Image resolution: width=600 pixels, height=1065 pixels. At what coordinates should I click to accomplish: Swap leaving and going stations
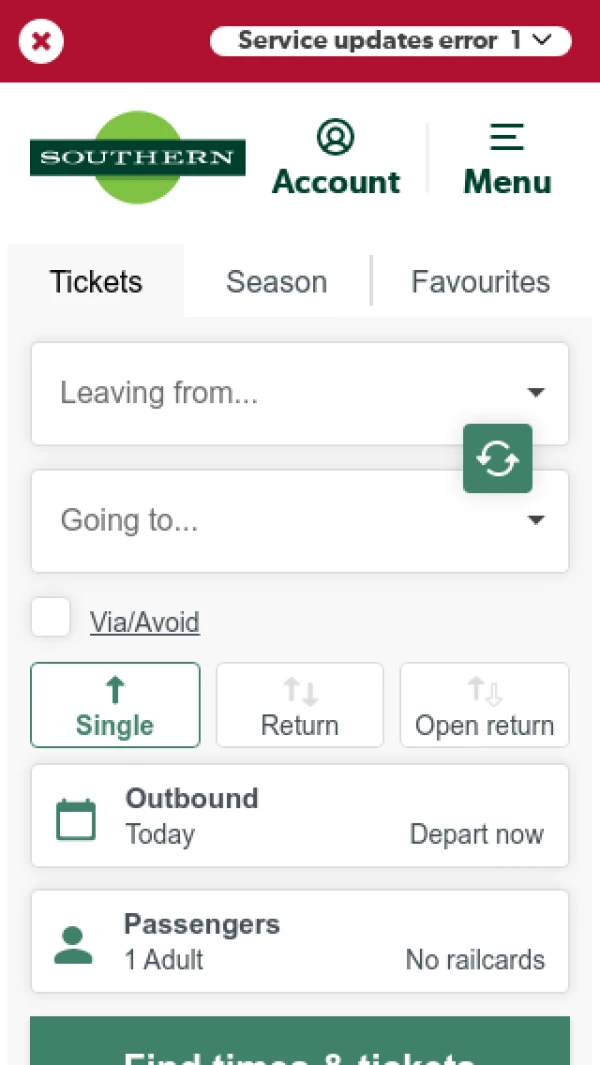[x=498, y=459]
